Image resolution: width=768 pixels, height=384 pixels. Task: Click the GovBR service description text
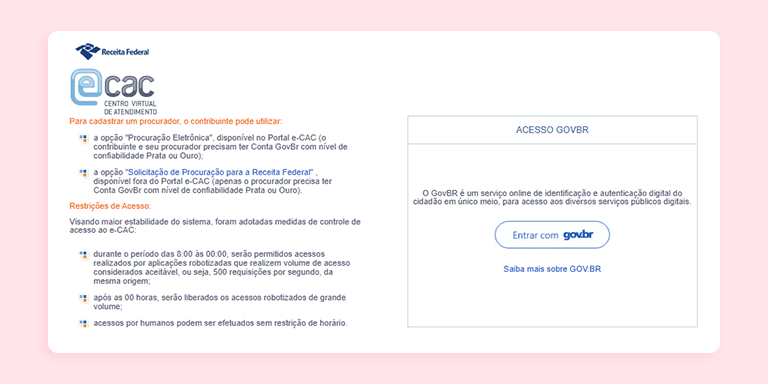(x=552, y=197)
